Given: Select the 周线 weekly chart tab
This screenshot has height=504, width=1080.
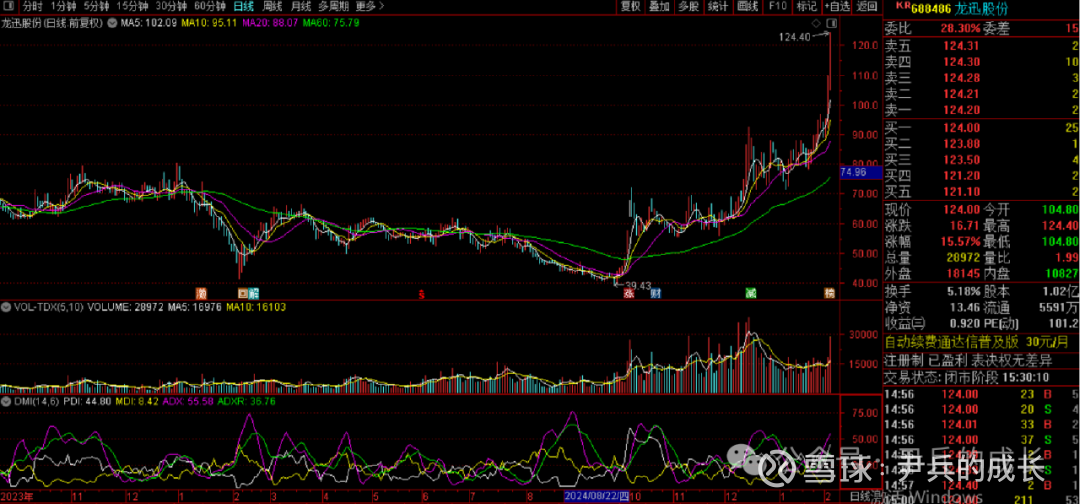Looking at the screenshot, I should [x=272, y=7].
